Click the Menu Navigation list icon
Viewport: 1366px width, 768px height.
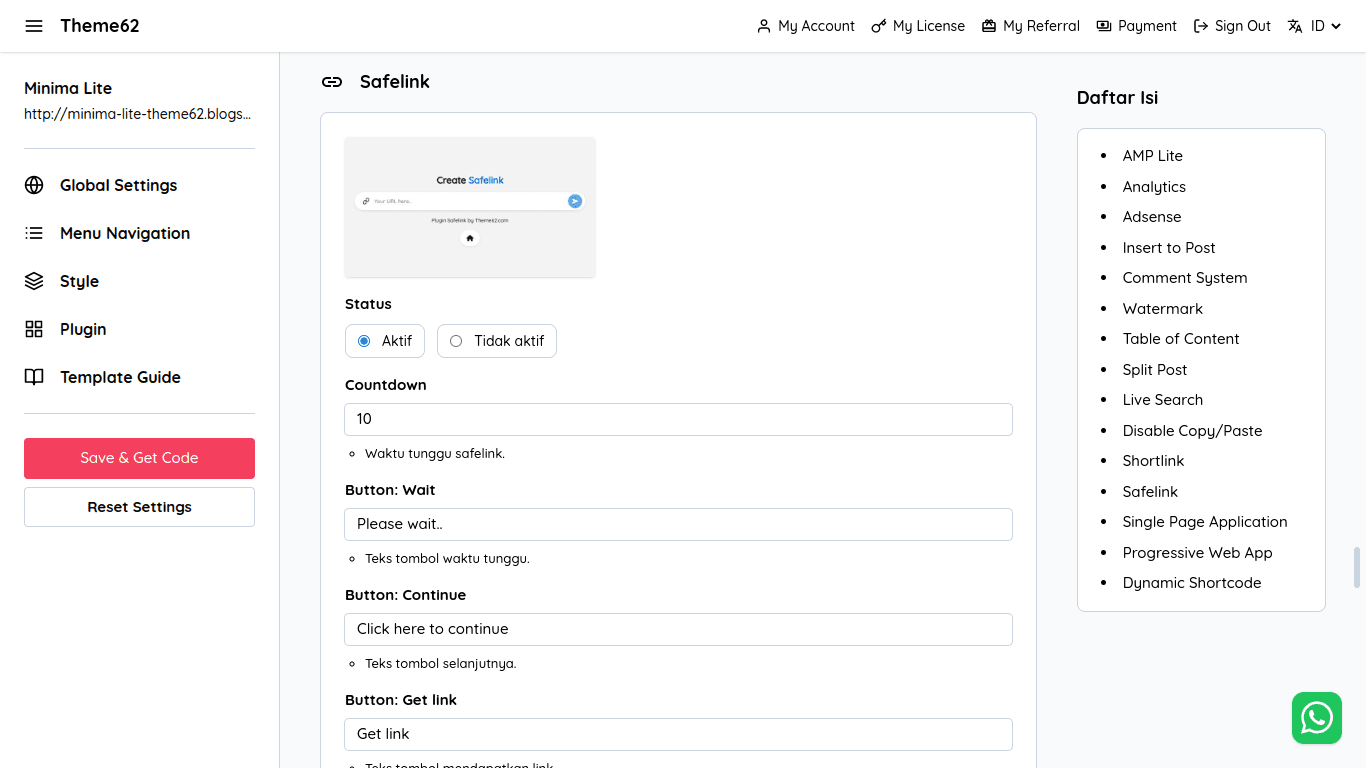34,233
